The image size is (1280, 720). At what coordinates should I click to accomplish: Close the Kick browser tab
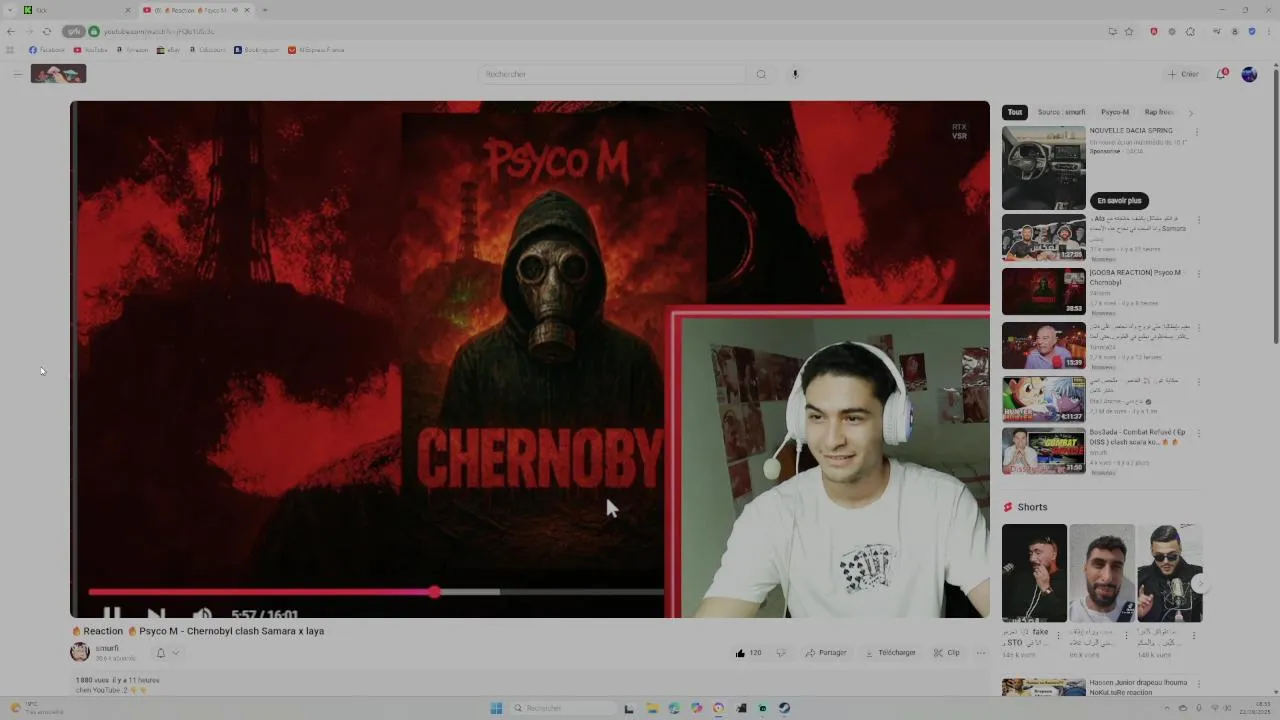coord(127,10)
